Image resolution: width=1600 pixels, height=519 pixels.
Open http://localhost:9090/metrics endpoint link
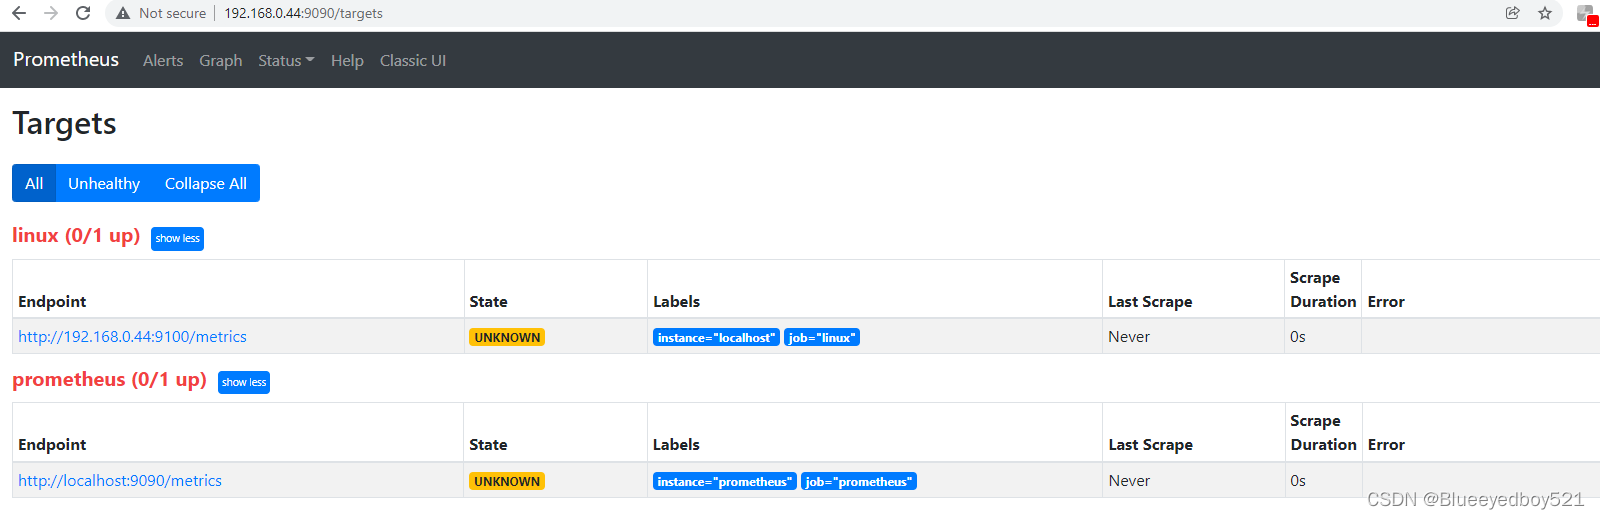coord(120,481)
